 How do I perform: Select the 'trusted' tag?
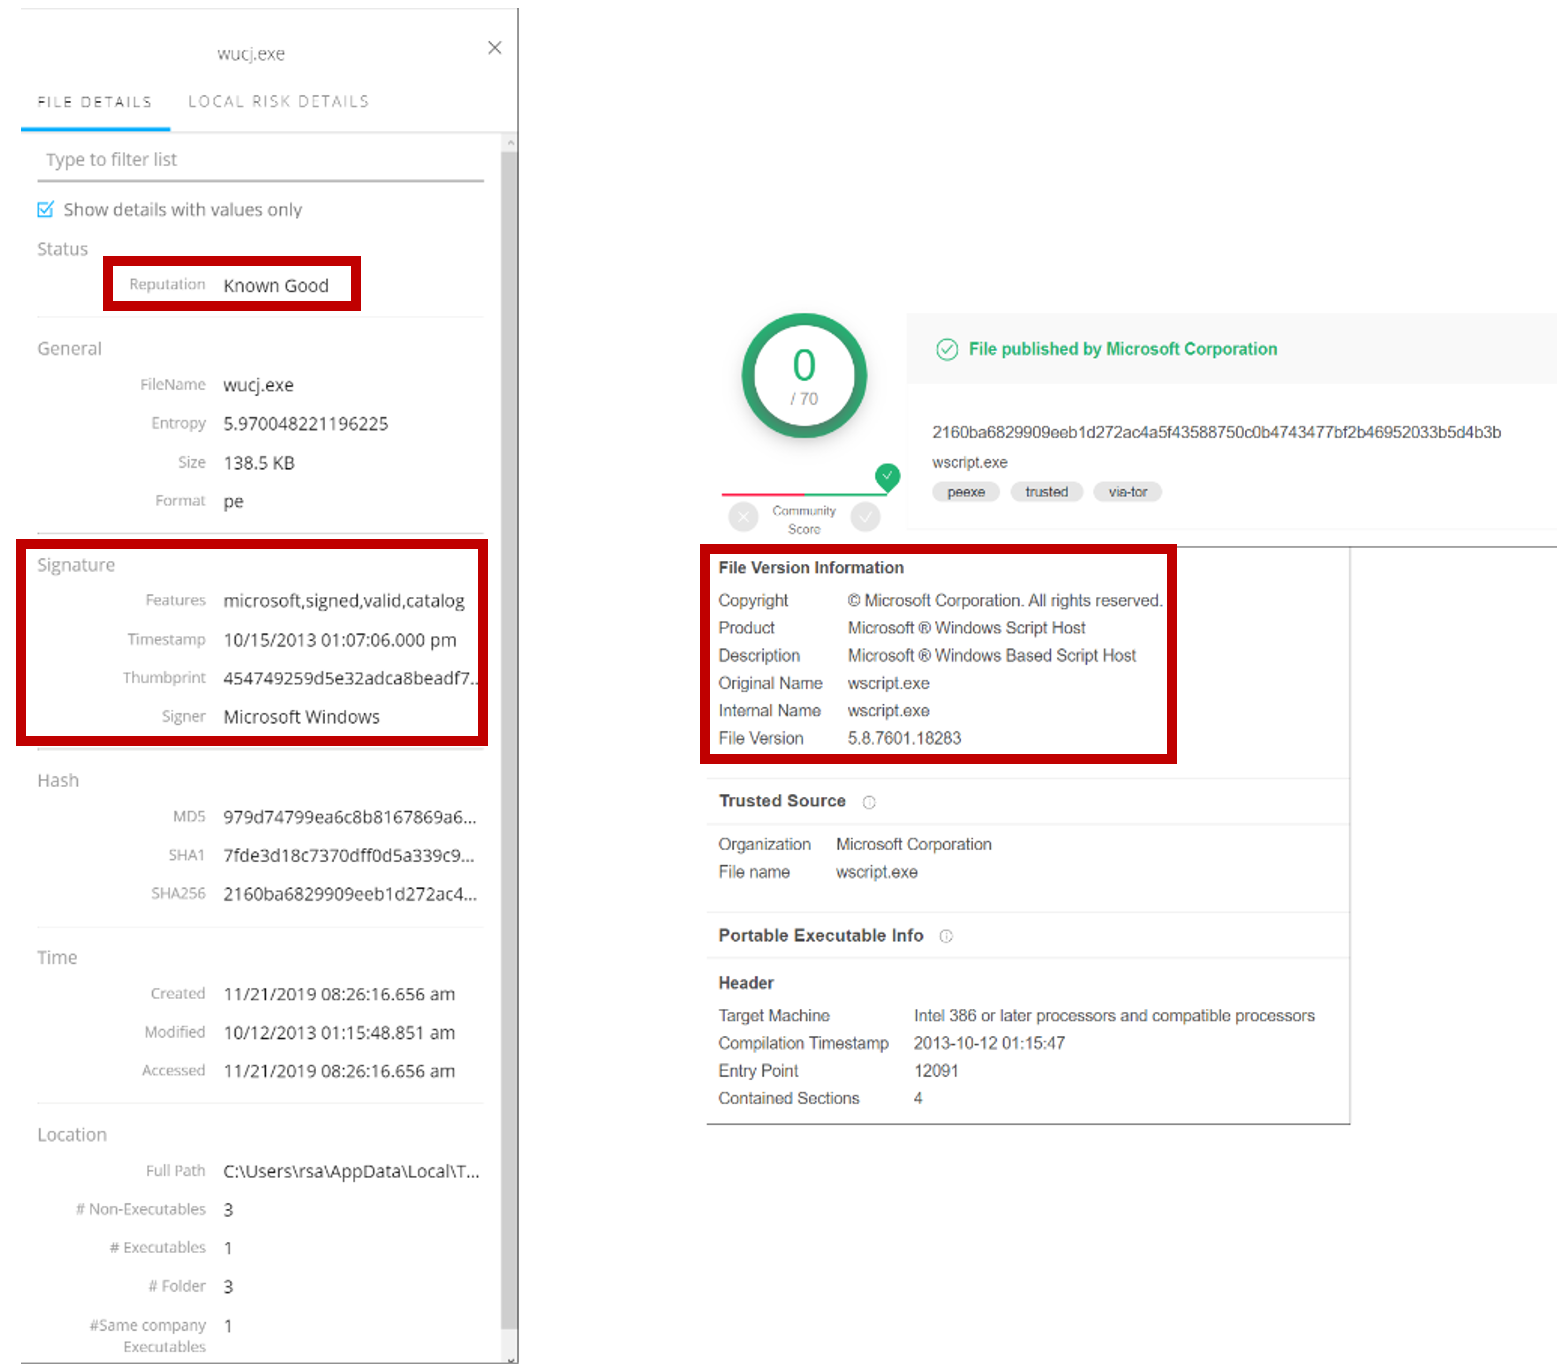(x=1046, y=492)
